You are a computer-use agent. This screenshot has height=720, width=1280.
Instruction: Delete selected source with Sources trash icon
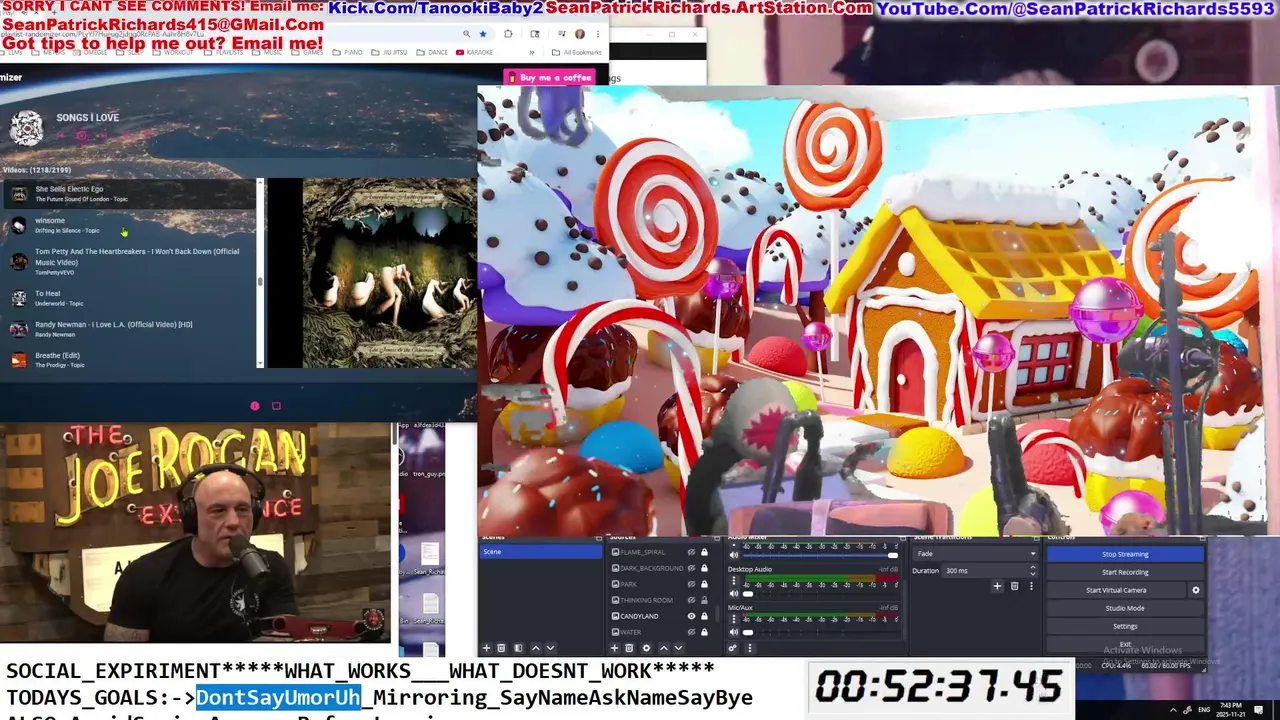pyautogui.click(x=629, y=648)
